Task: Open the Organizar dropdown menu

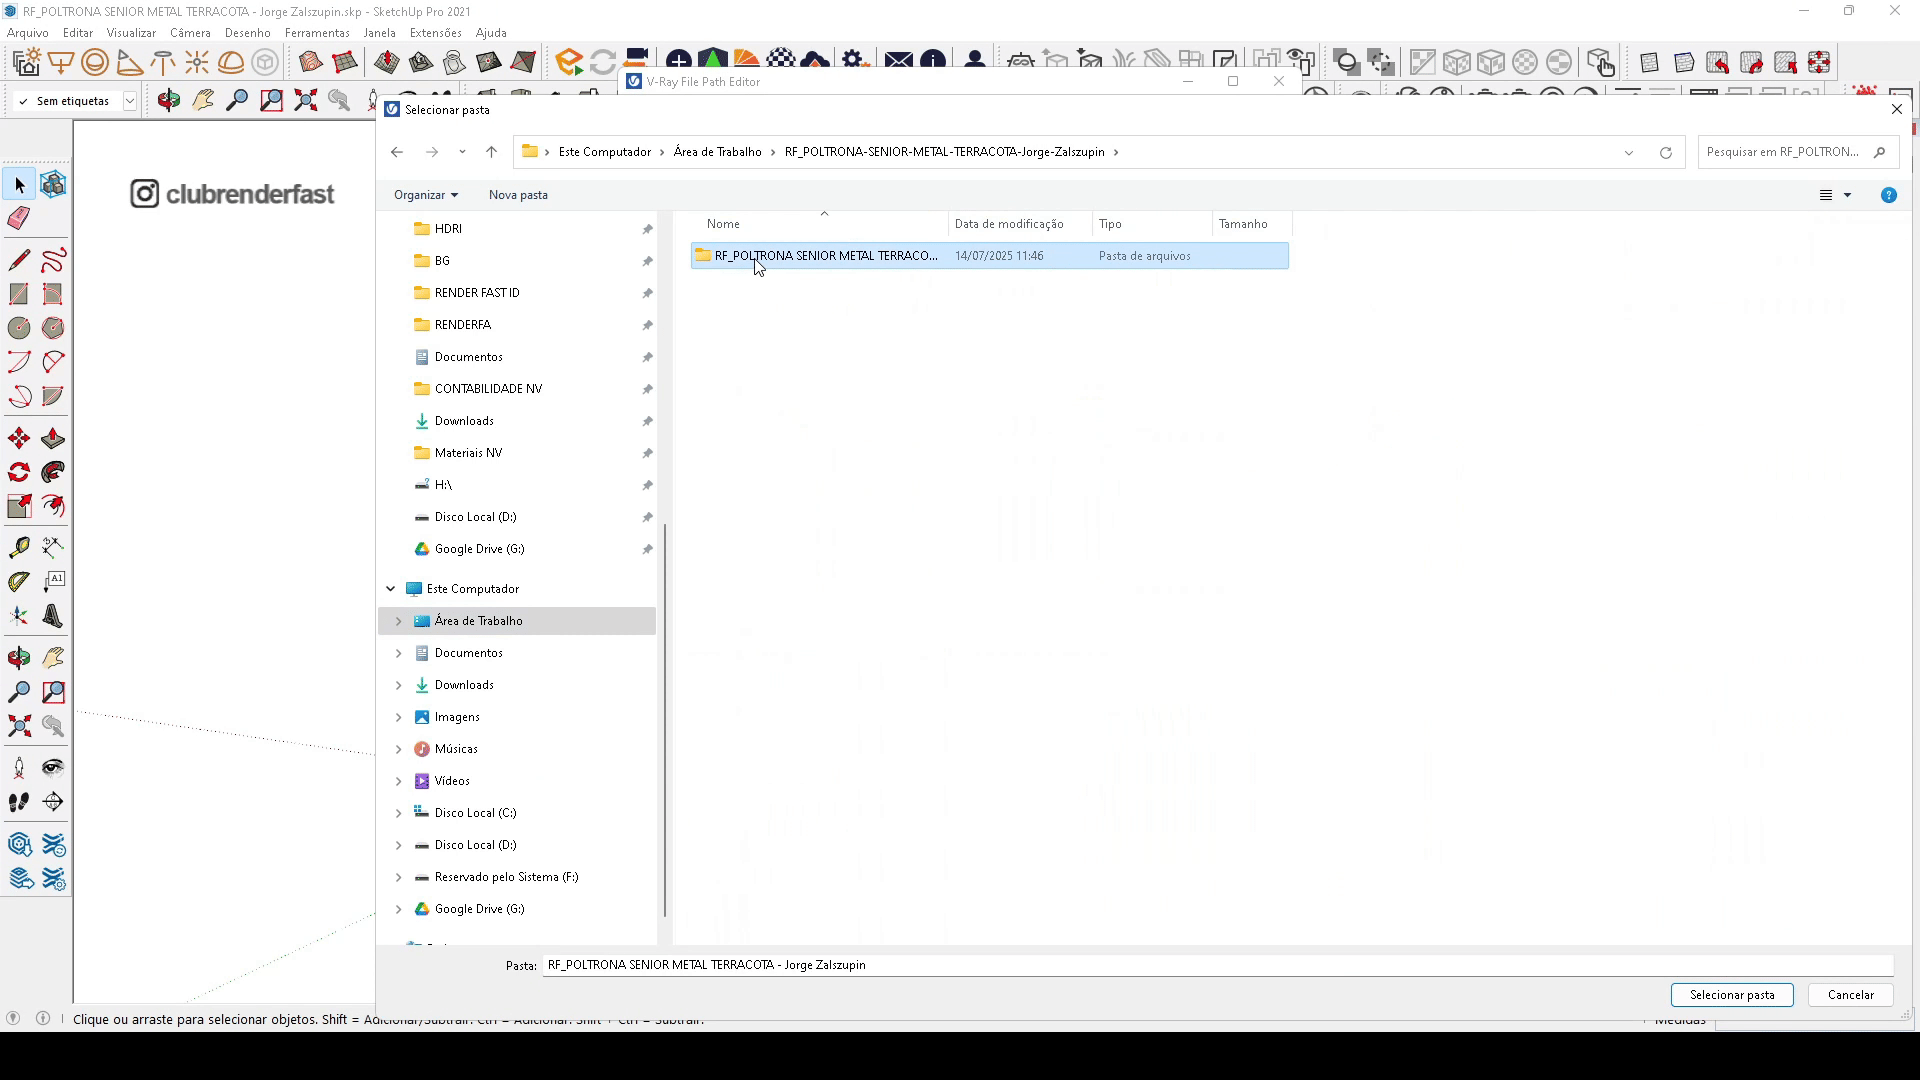Action: pyautogui.click(x=425, y=195)
